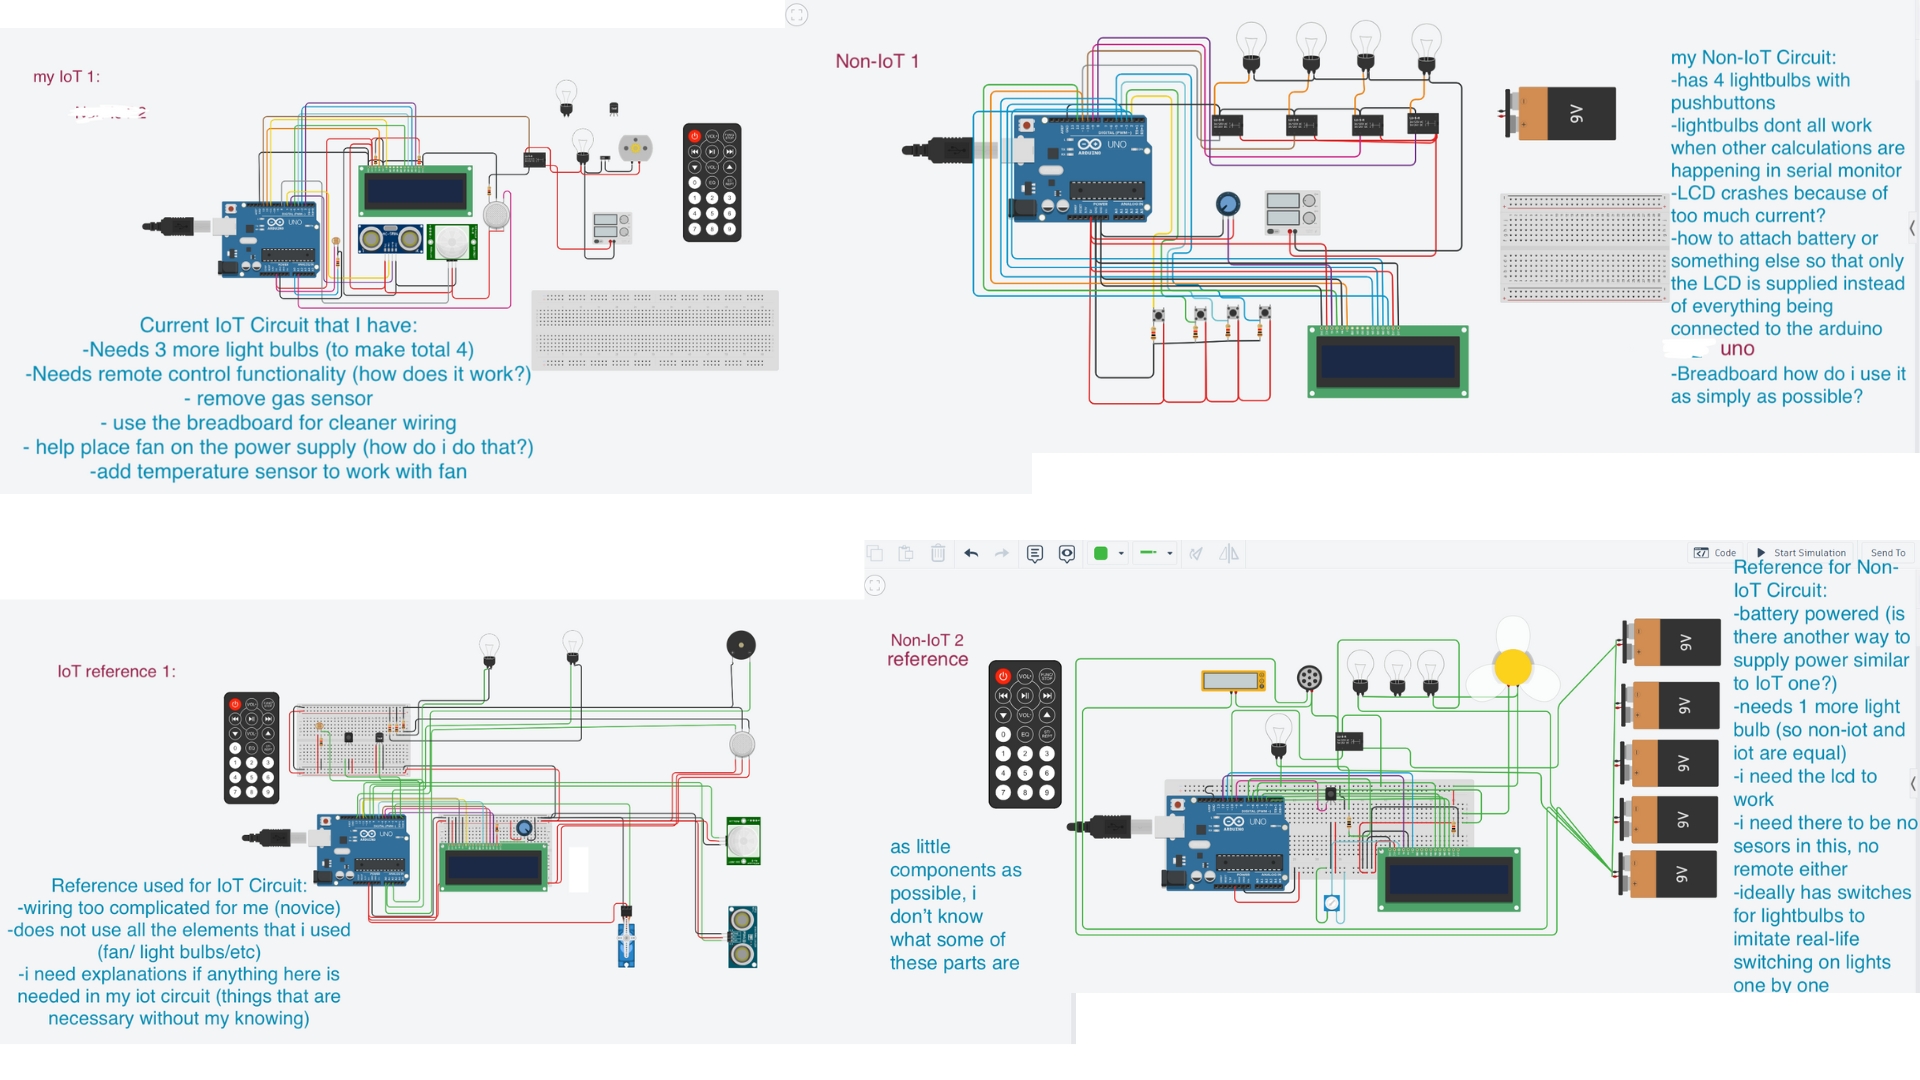Select the Mirror/Flip tool

click(1229, 553)
